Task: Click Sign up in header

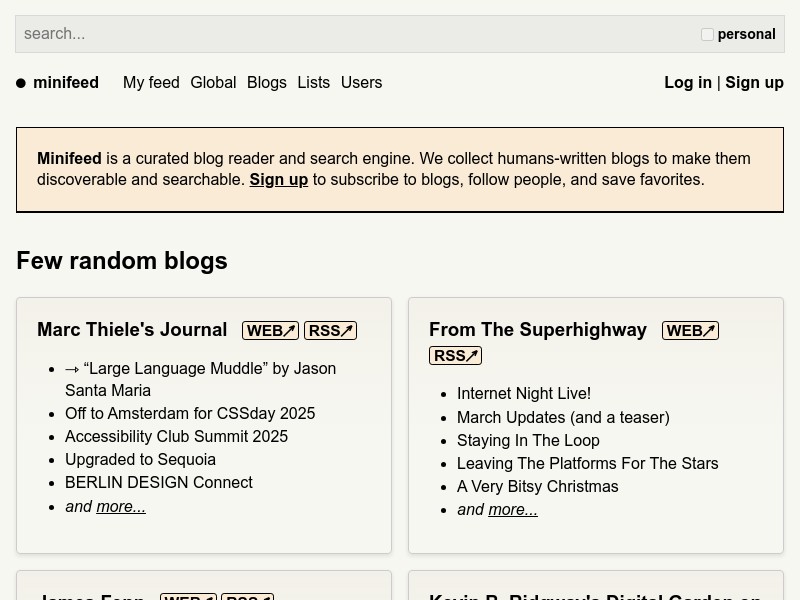Action: tap(755, 82)
